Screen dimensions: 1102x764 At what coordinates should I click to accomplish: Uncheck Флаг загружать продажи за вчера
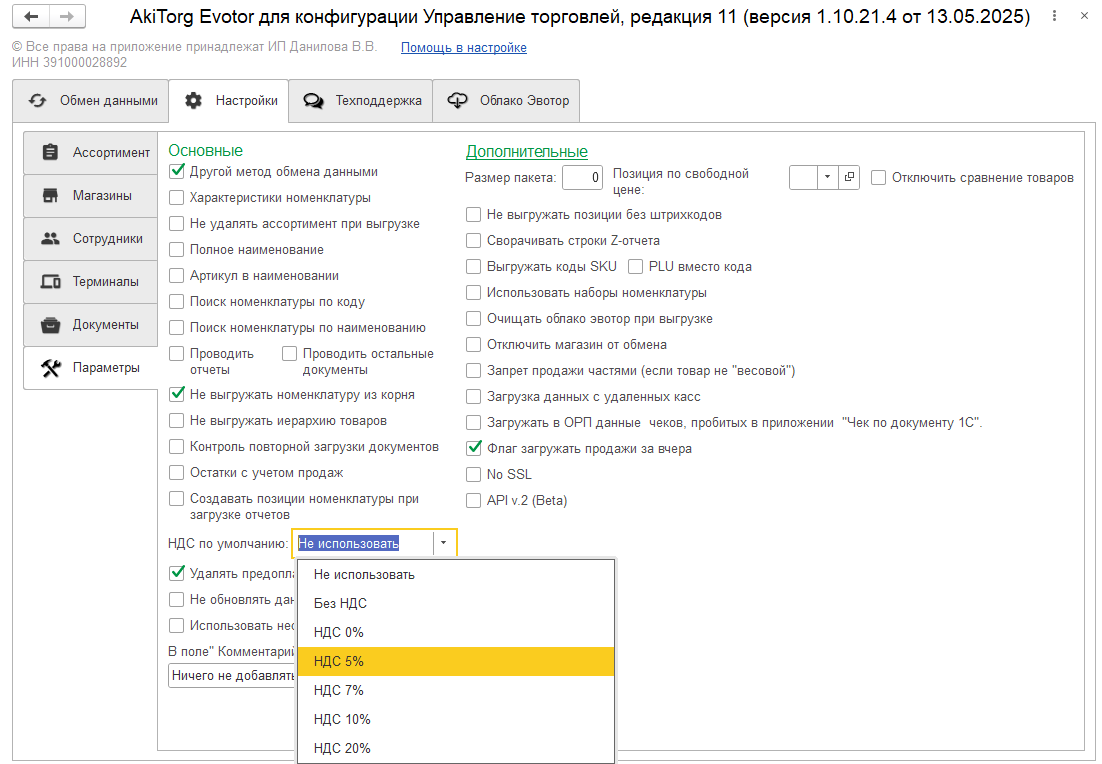[474, 448]
